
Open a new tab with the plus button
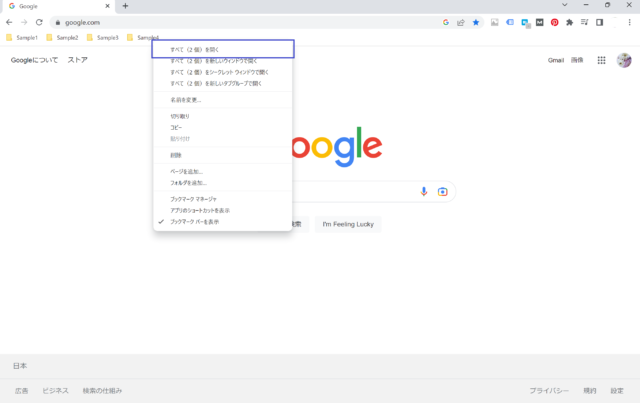[x=125, y=6]
